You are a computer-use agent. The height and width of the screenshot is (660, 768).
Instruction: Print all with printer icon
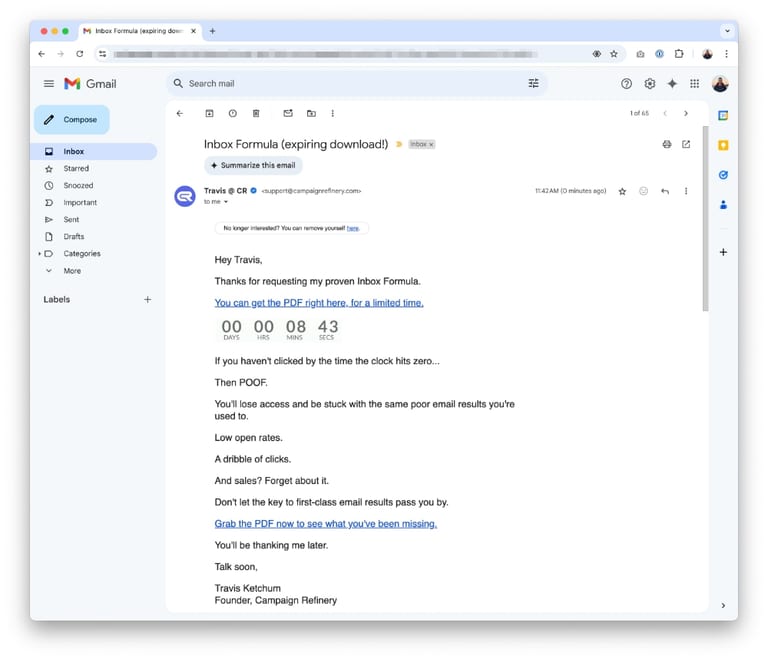click(667, 144)
